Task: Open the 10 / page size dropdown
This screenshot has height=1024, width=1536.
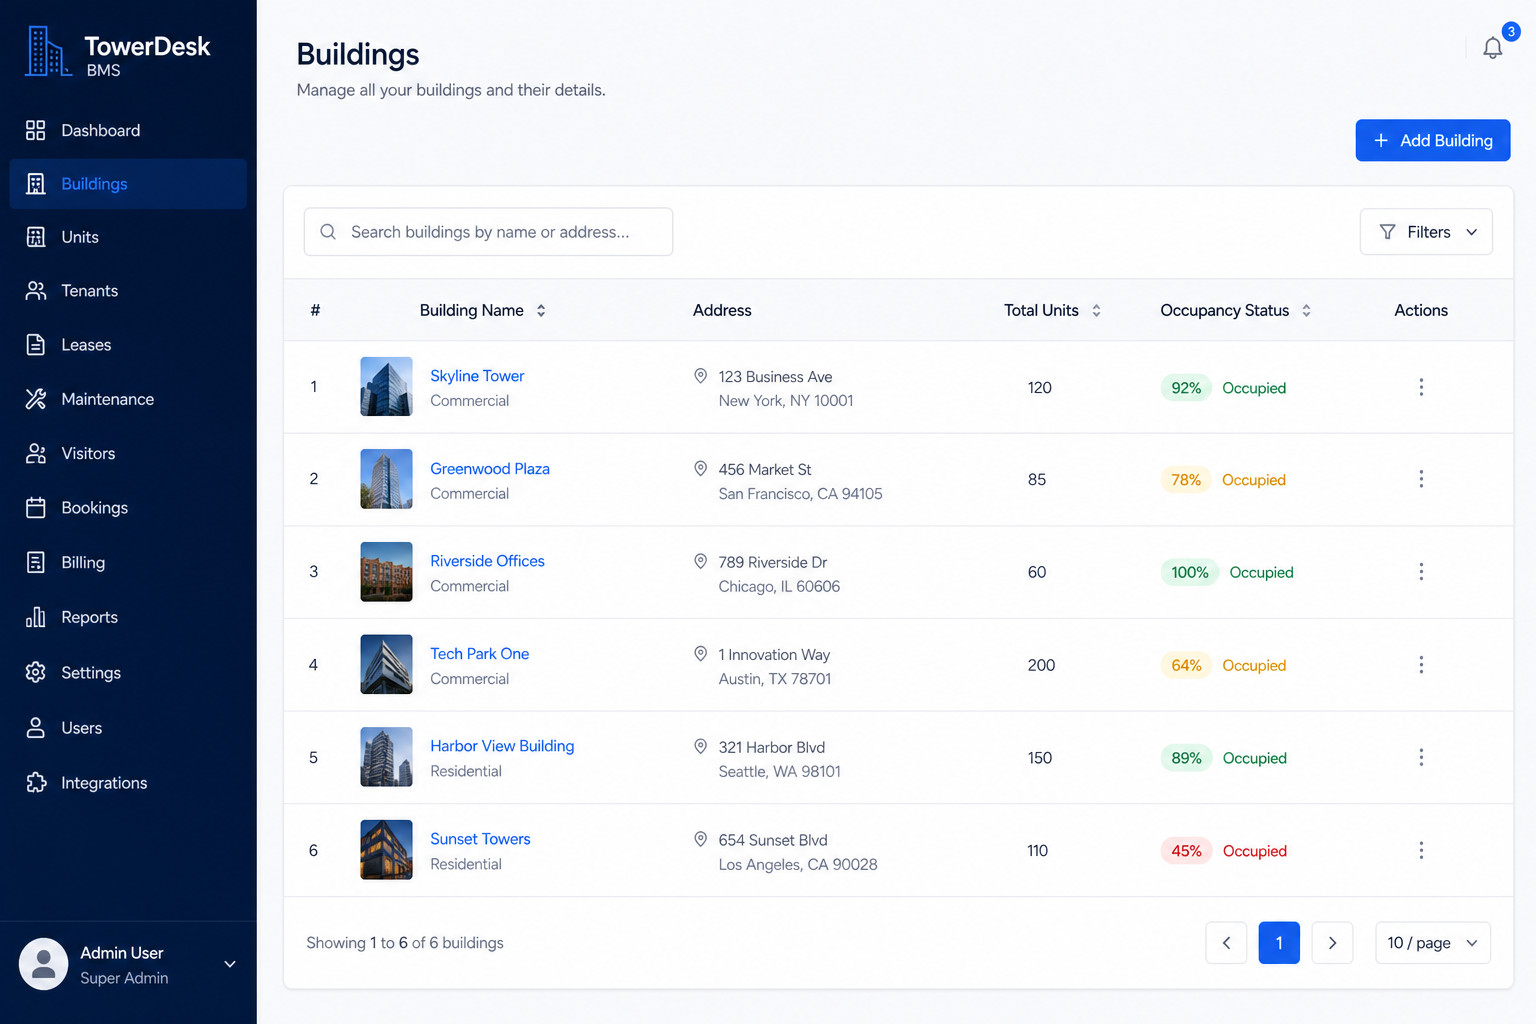Action: 1433,943
